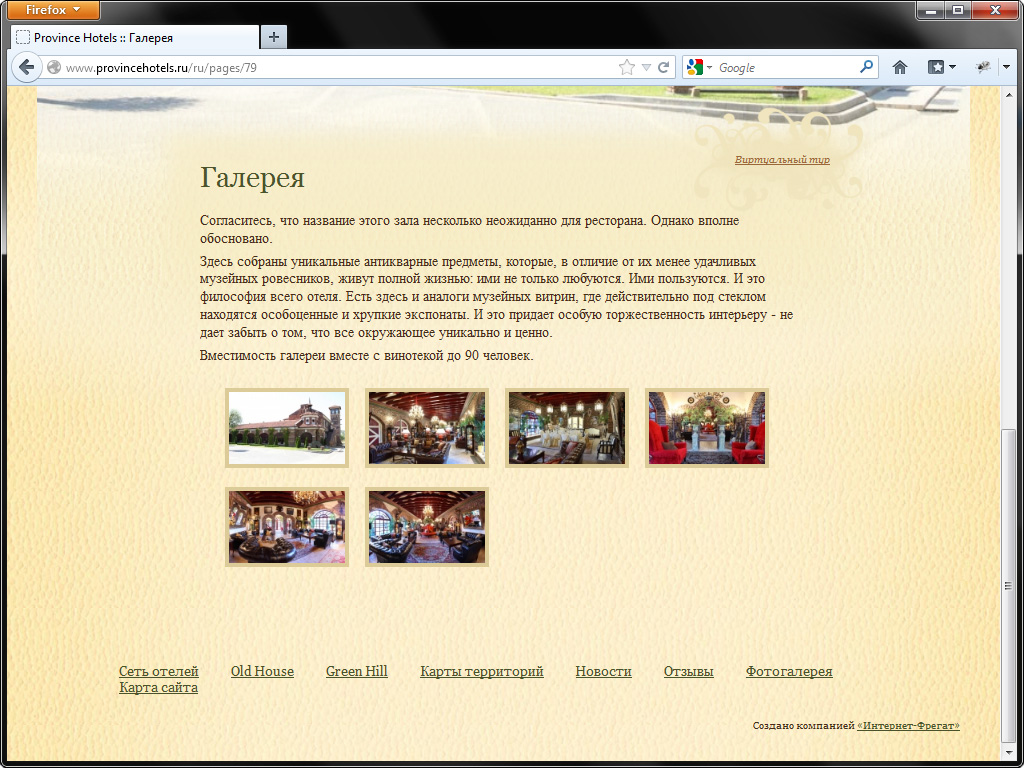1024x768 pixels.
Task: Click the scrollbar down arrow
Action: click(x=1008, y=751)
